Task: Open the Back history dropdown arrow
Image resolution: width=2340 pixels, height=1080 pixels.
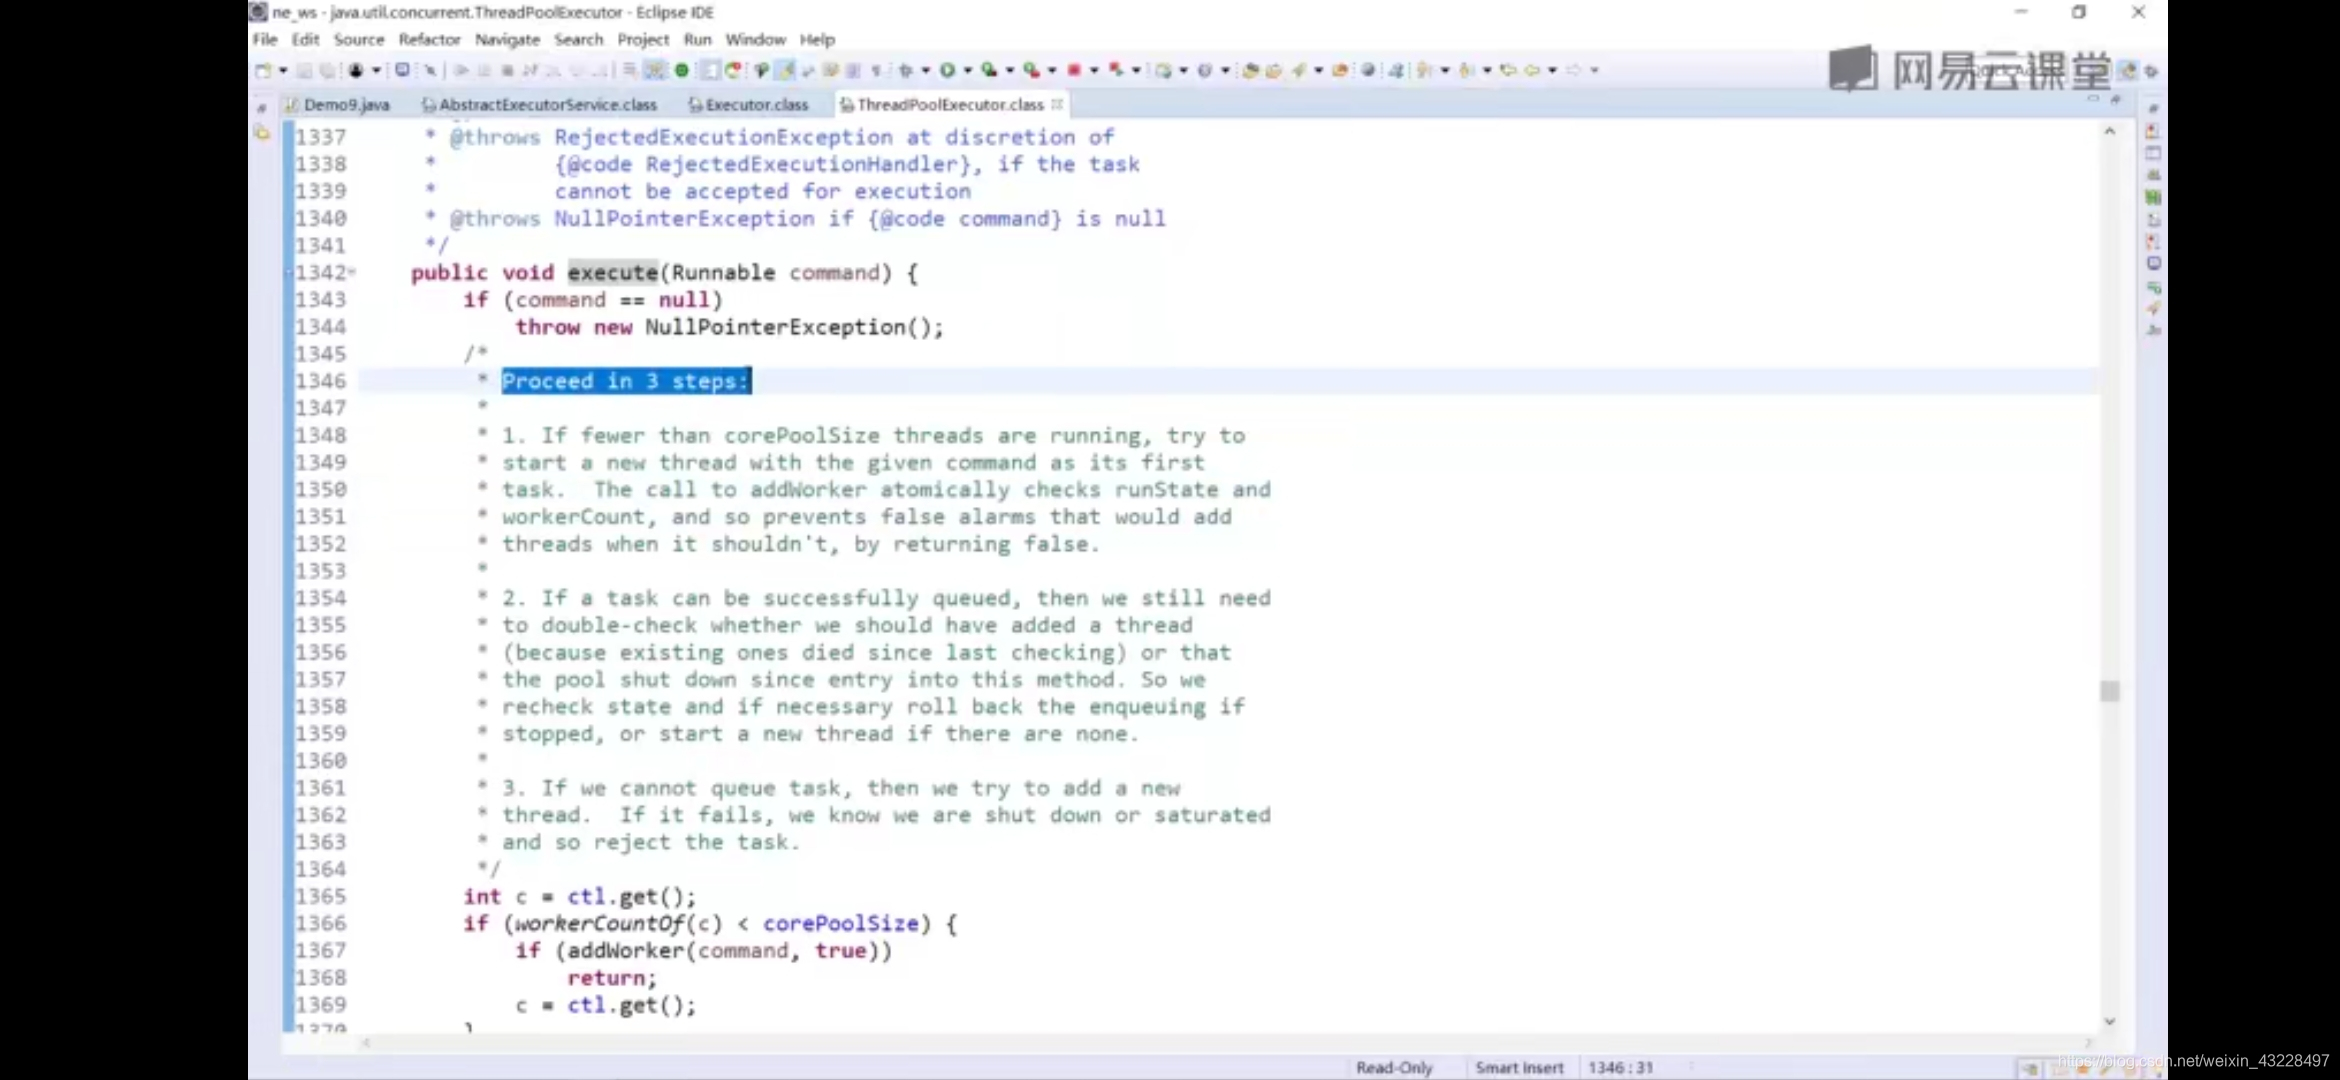Action: 1552,70
